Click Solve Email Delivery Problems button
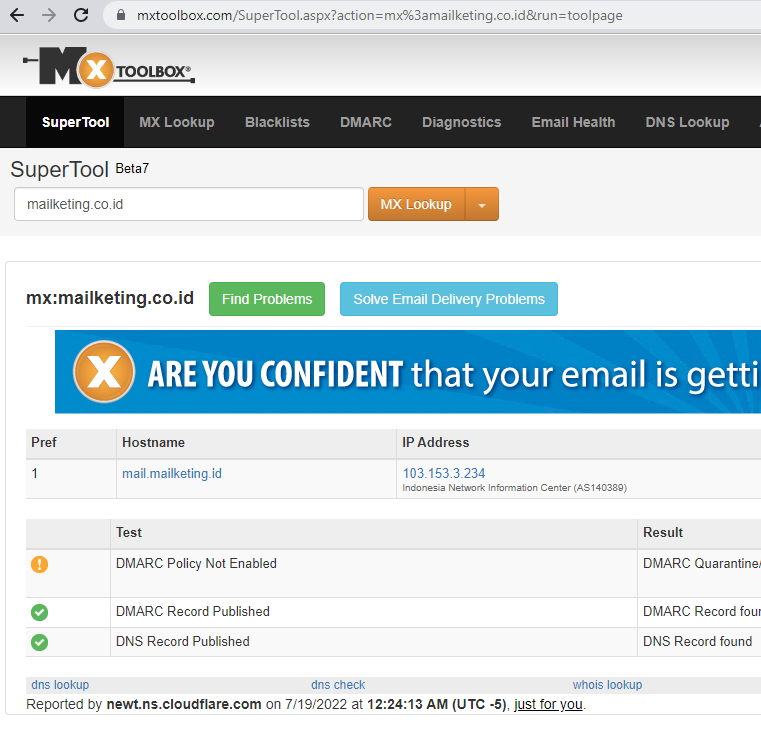 pos(449,299)
